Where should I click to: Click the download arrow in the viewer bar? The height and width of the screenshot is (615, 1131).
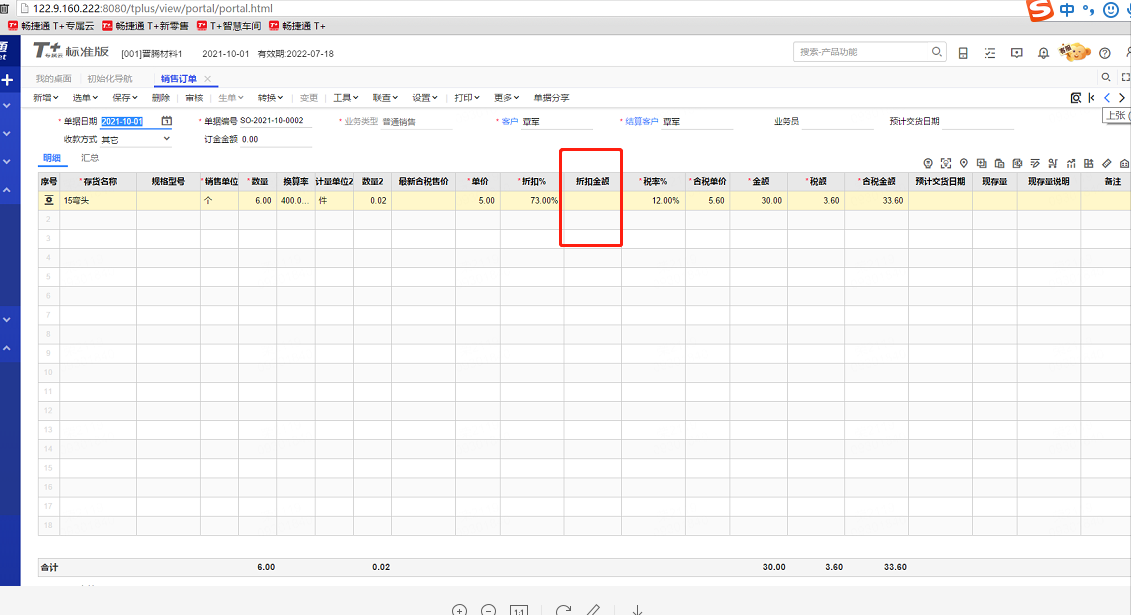tap(638, 611)
